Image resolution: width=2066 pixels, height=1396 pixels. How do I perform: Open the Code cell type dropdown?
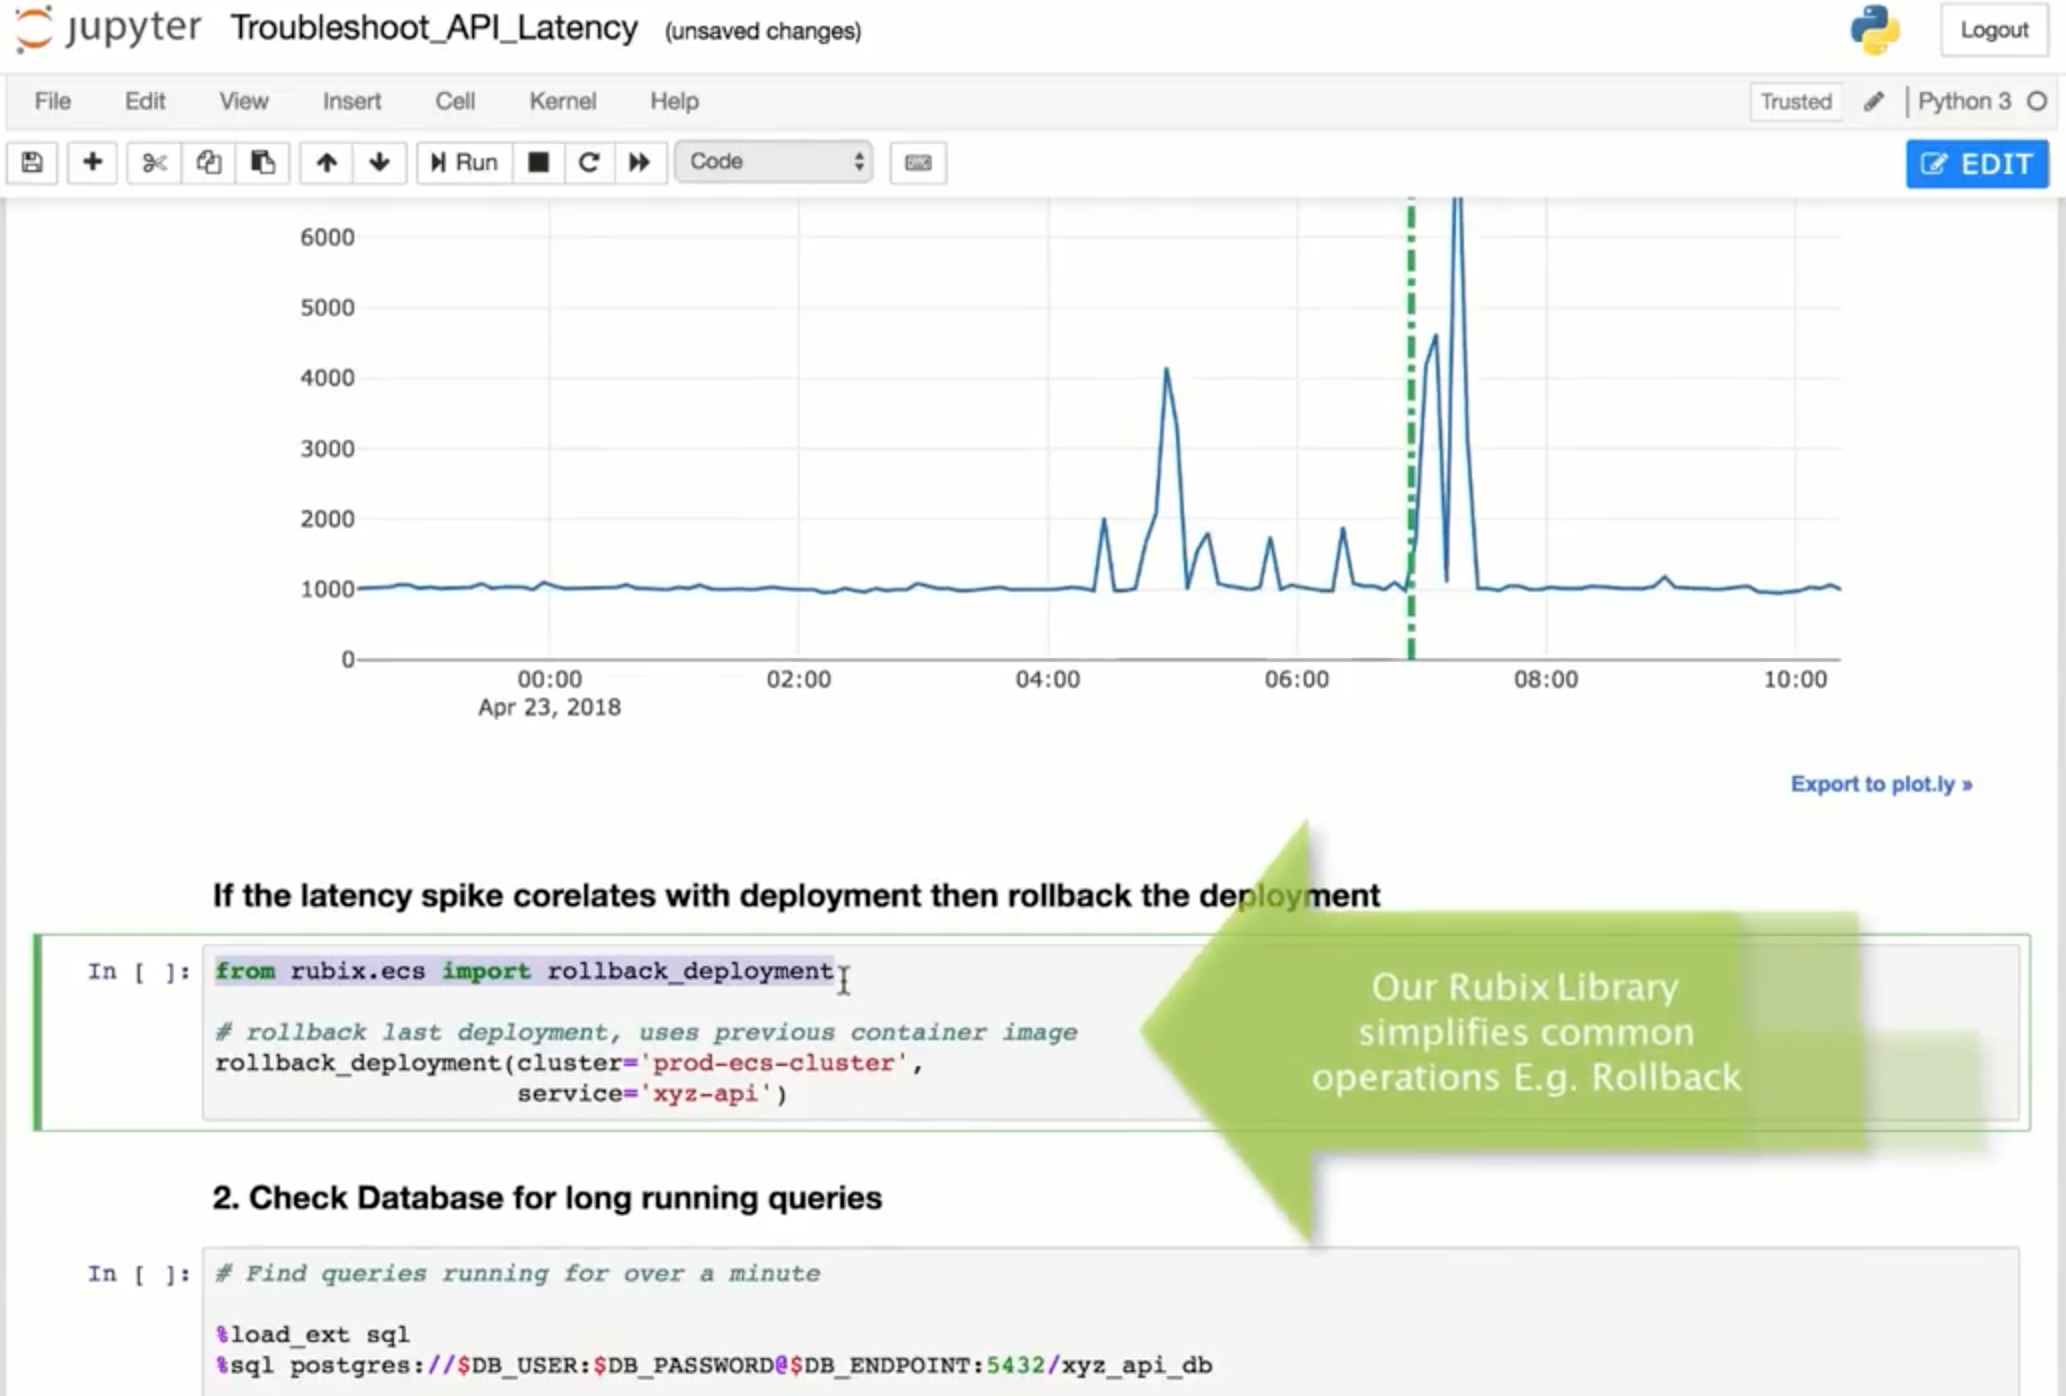[773, 162]
